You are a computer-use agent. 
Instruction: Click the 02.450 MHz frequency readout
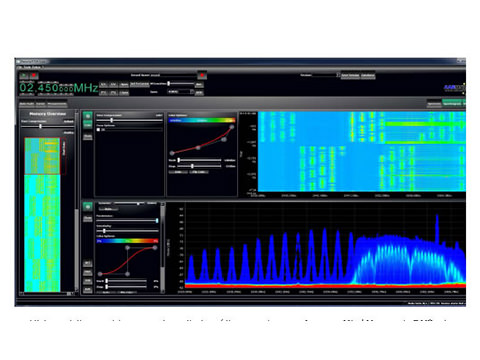[x=59, y=88]
